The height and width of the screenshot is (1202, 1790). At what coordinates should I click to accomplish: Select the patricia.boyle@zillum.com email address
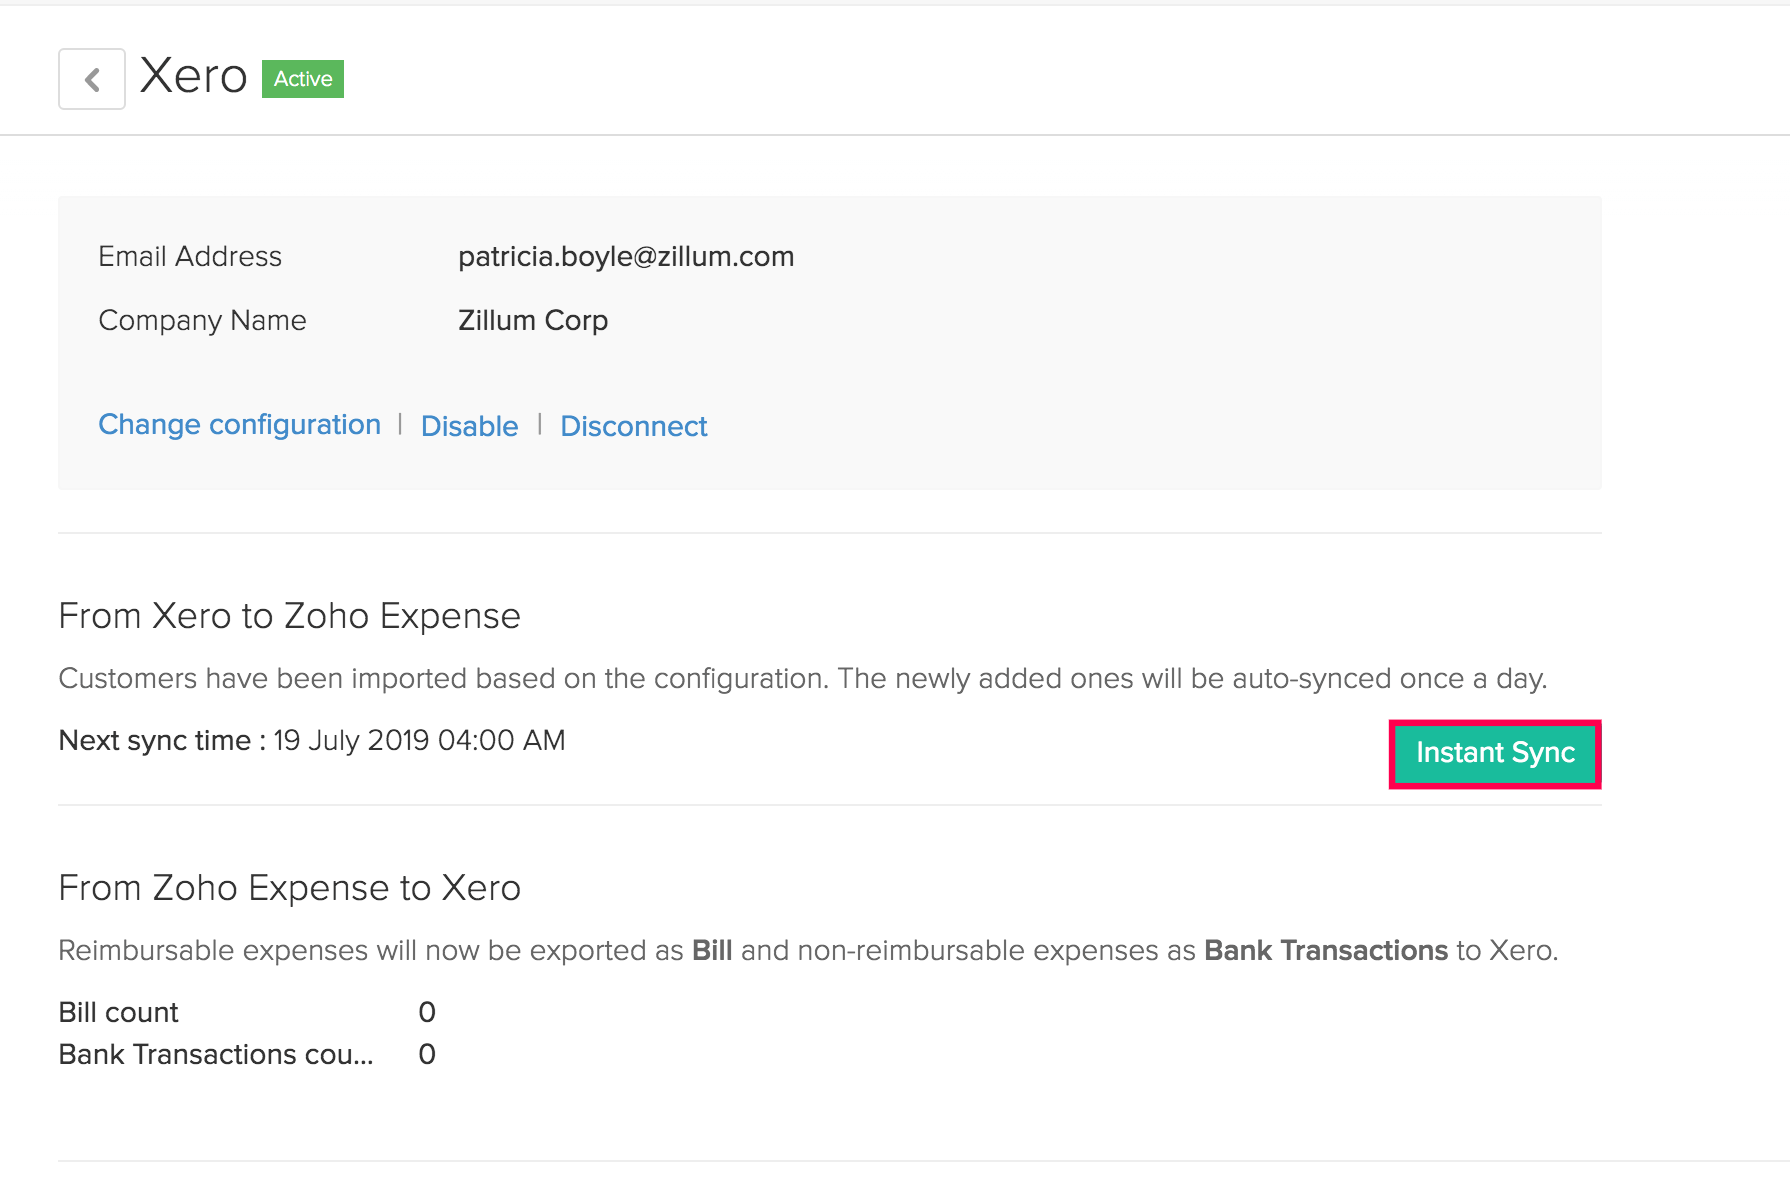point(626,257)
